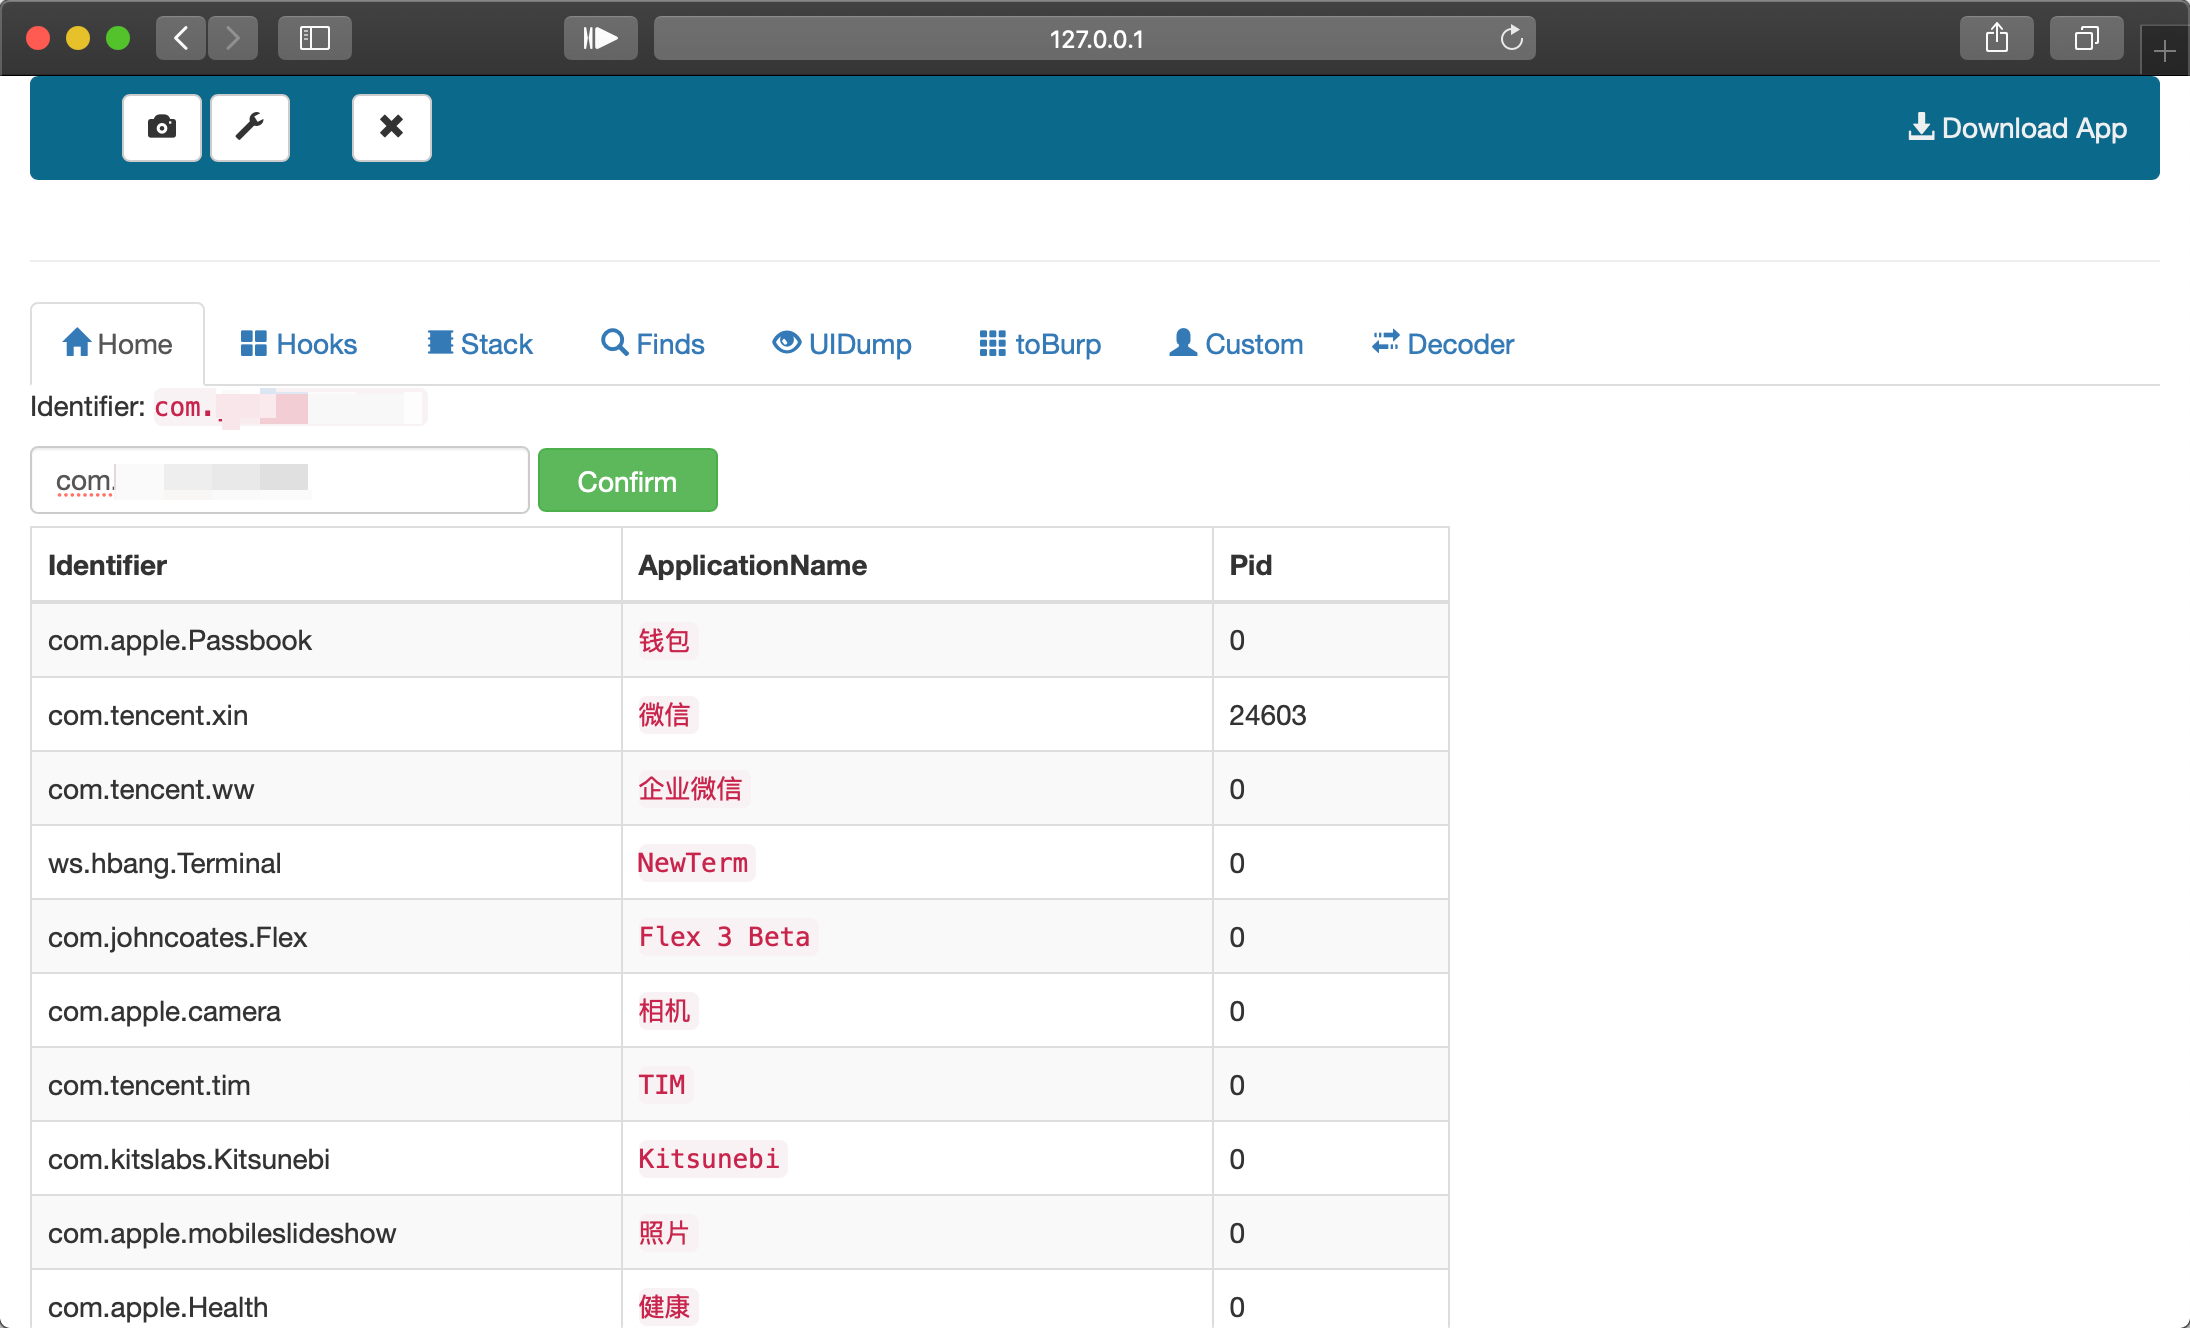
Task: Select com.apple.Passbook identifier cell
Action: [x=326, y=640]
